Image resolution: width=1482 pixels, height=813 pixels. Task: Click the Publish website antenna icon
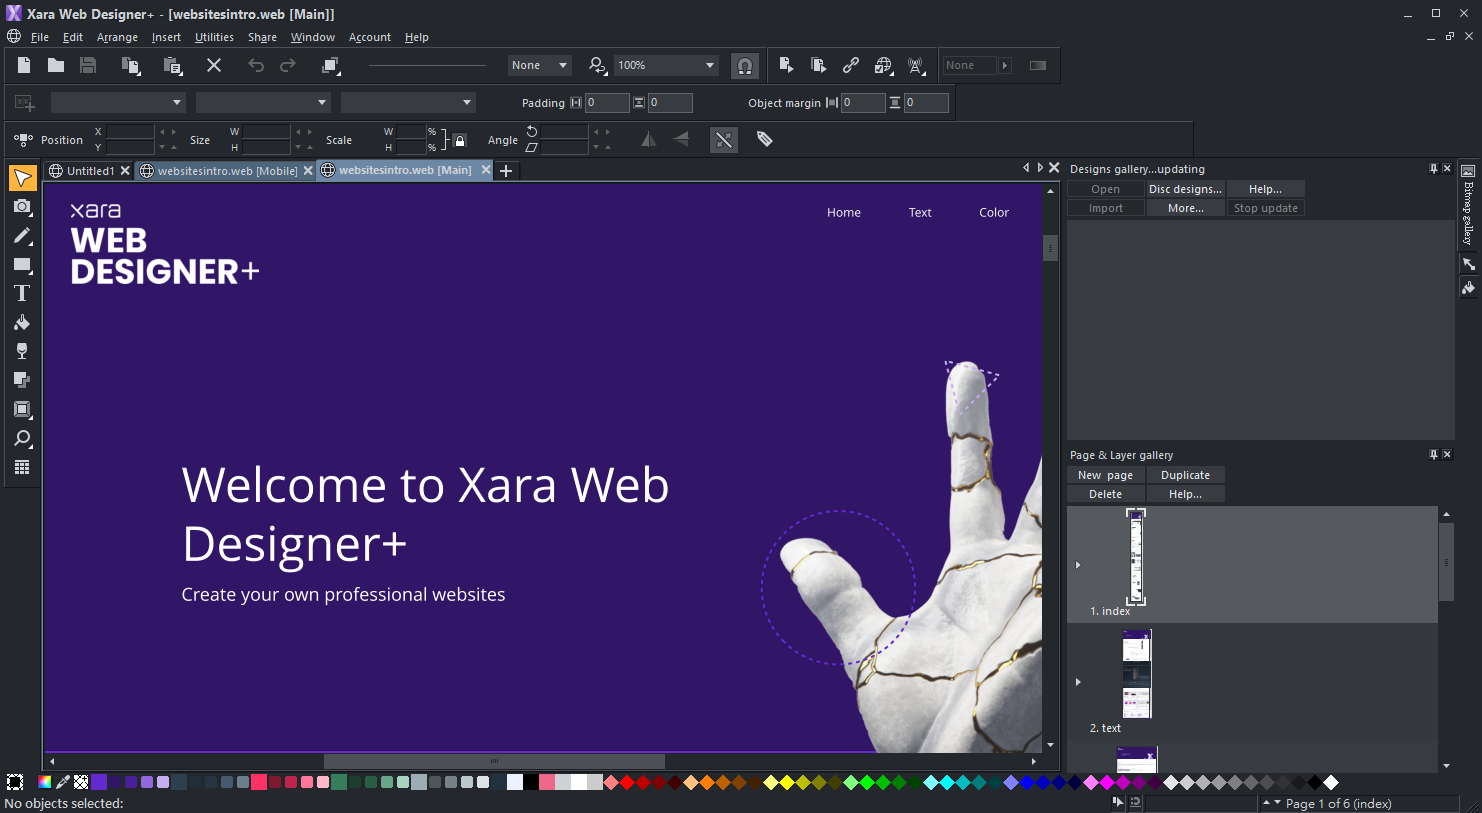[915, 65]
